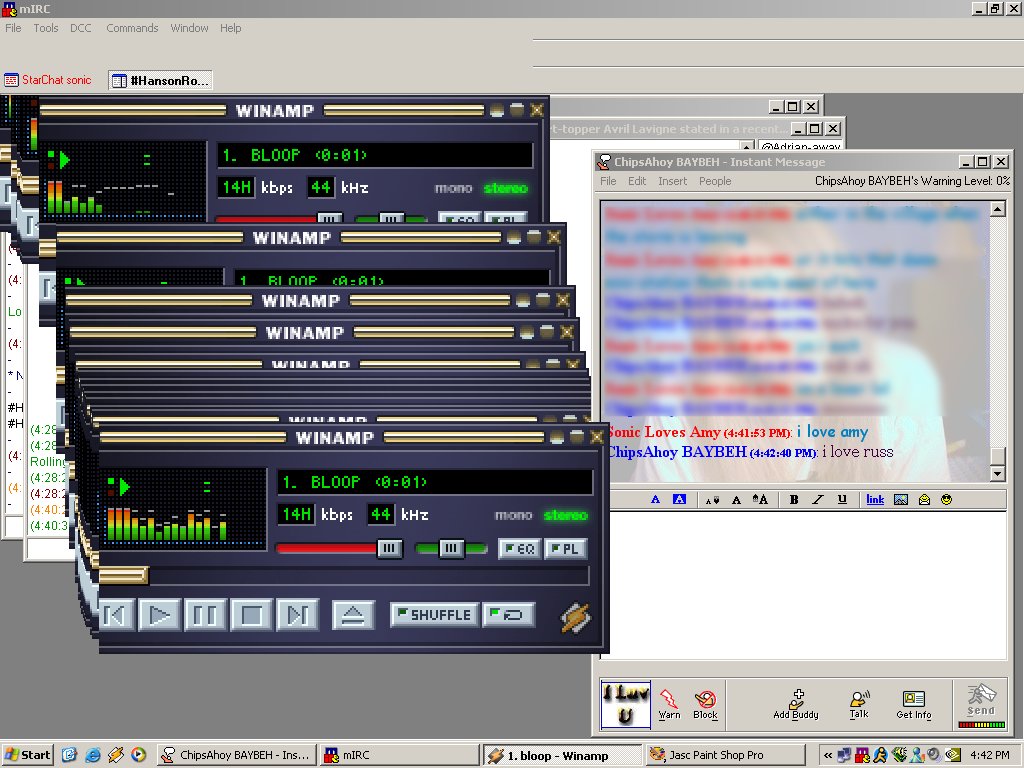Start a Talk voice session
The image size is (1024, 768).
[x=859, y=703]
